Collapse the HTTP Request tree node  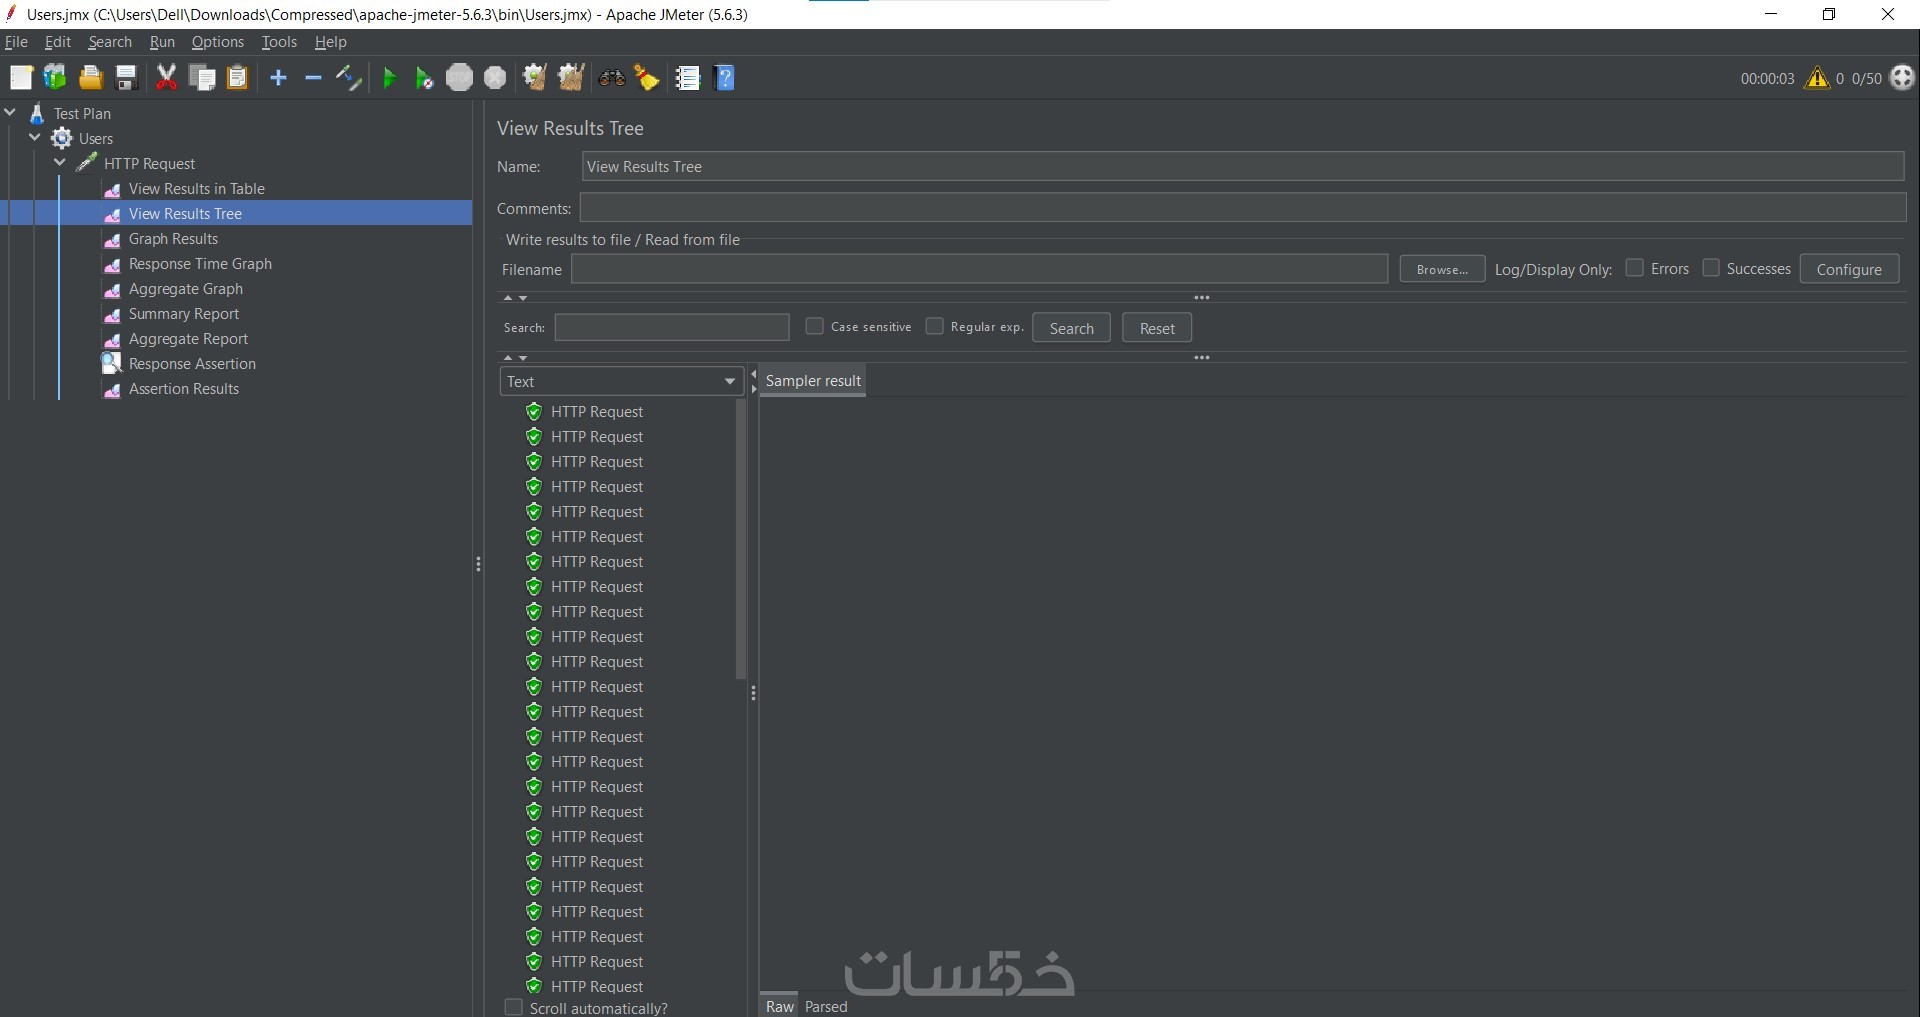(60, 163)
